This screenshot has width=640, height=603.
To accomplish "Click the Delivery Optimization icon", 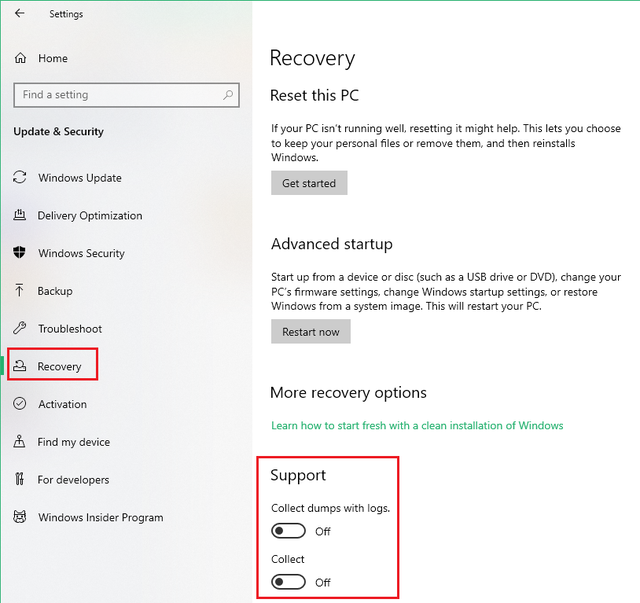I will [20, 215].
